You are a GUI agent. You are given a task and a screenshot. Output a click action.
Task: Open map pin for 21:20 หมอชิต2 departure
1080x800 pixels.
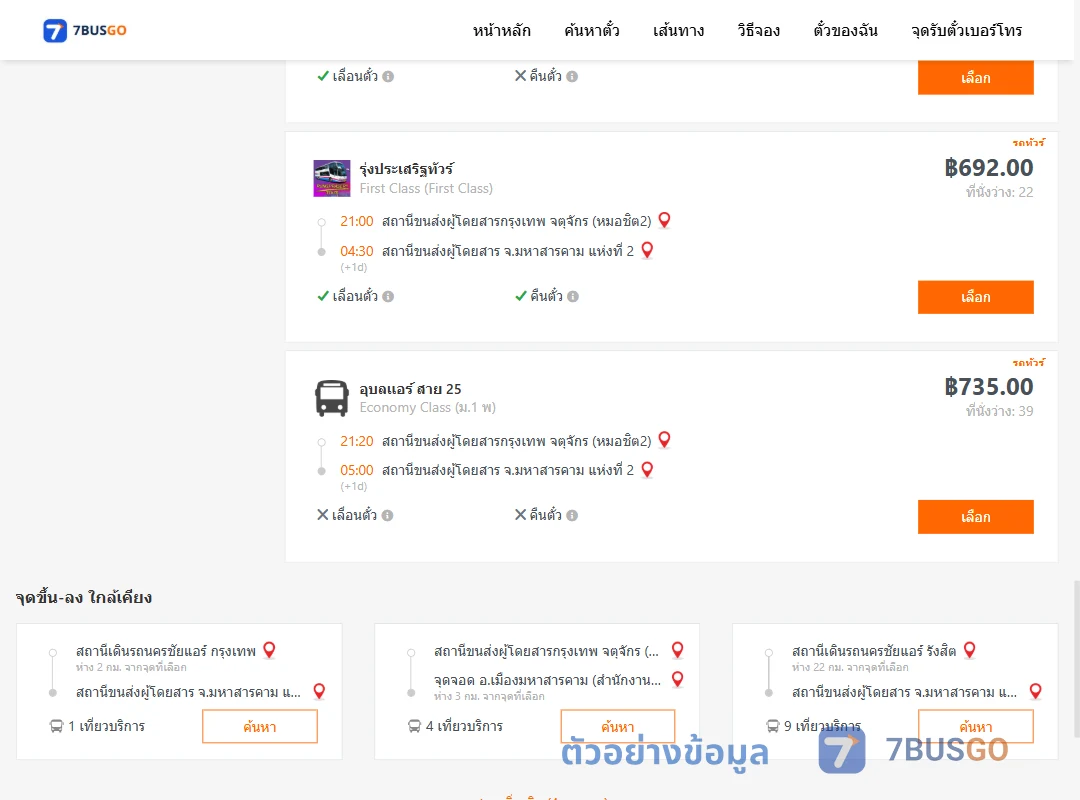(665, 440)
